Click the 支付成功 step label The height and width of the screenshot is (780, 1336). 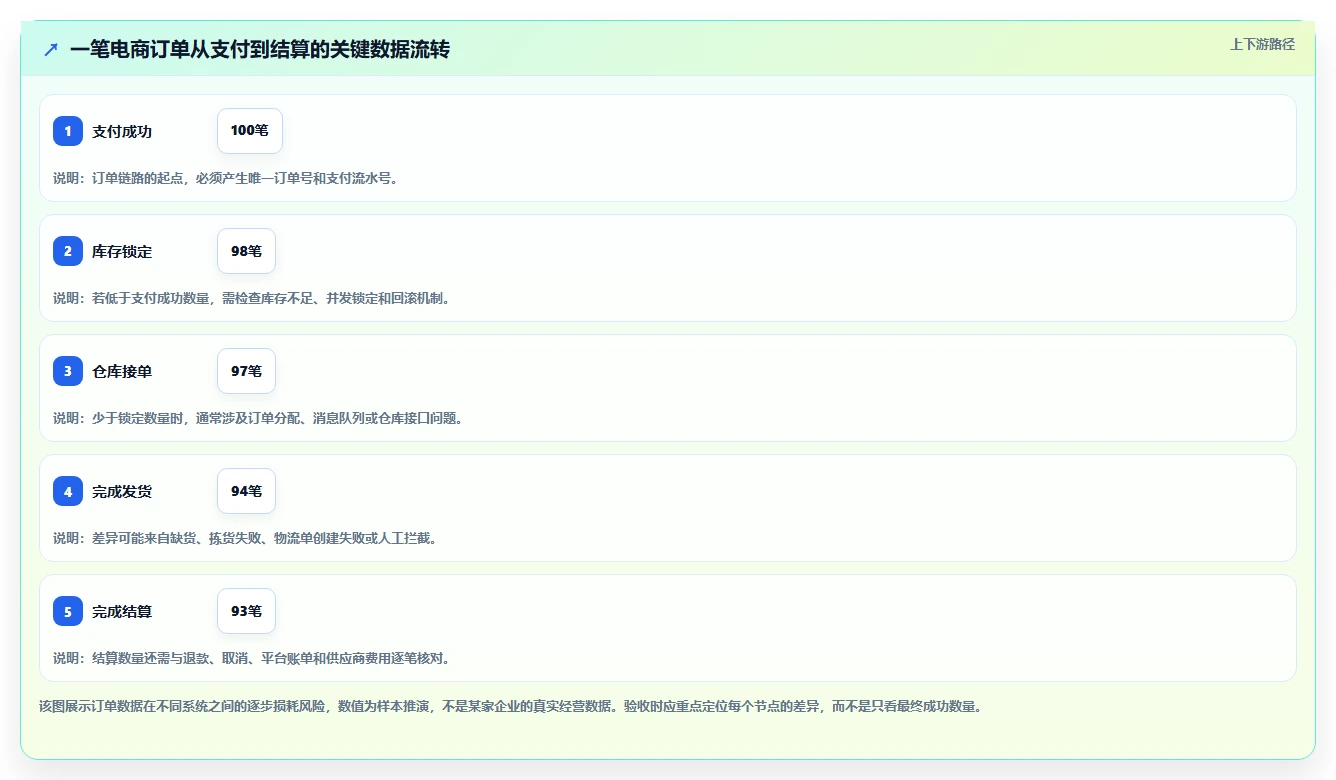[122, 131]
